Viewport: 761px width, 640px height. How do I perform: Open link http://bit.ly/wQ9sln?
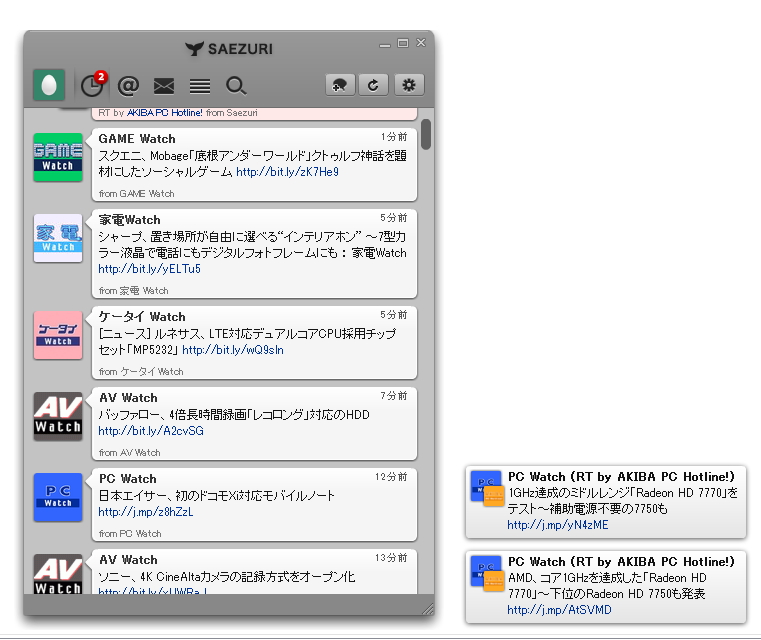click(233, 350)
